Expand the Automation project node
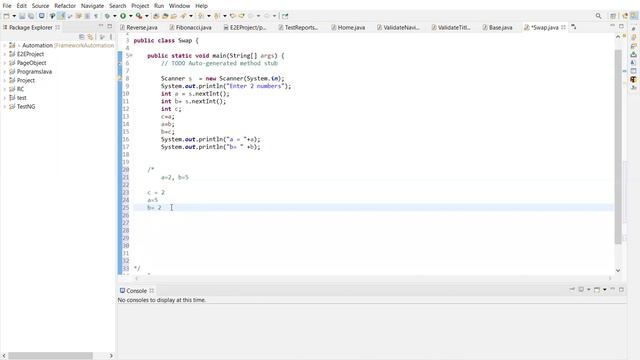The image size is (640, 360). (x=5, y=45)
